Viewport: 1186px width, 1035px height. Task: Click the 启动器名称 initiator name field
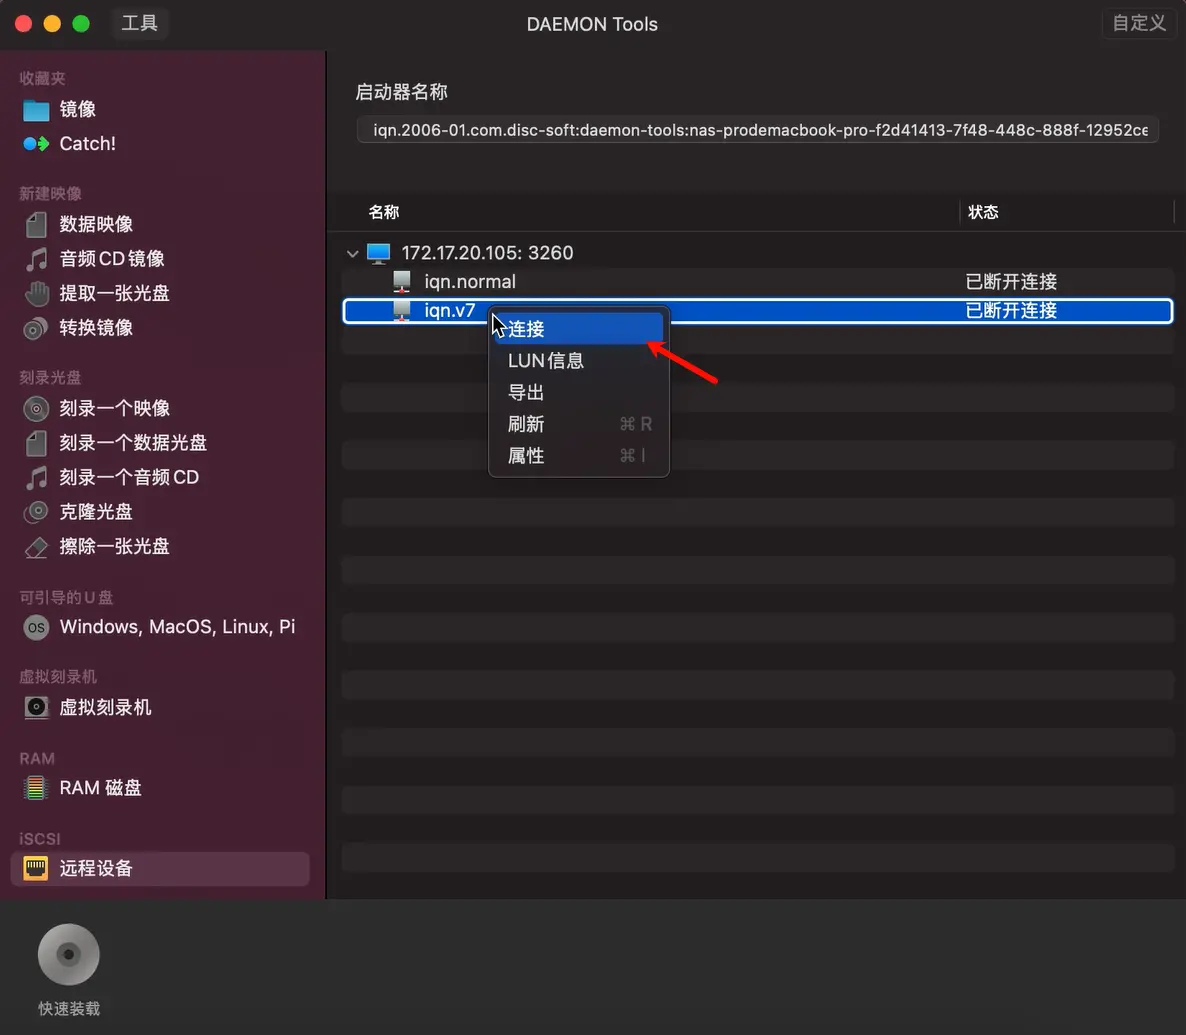click(x=758, y=130)
